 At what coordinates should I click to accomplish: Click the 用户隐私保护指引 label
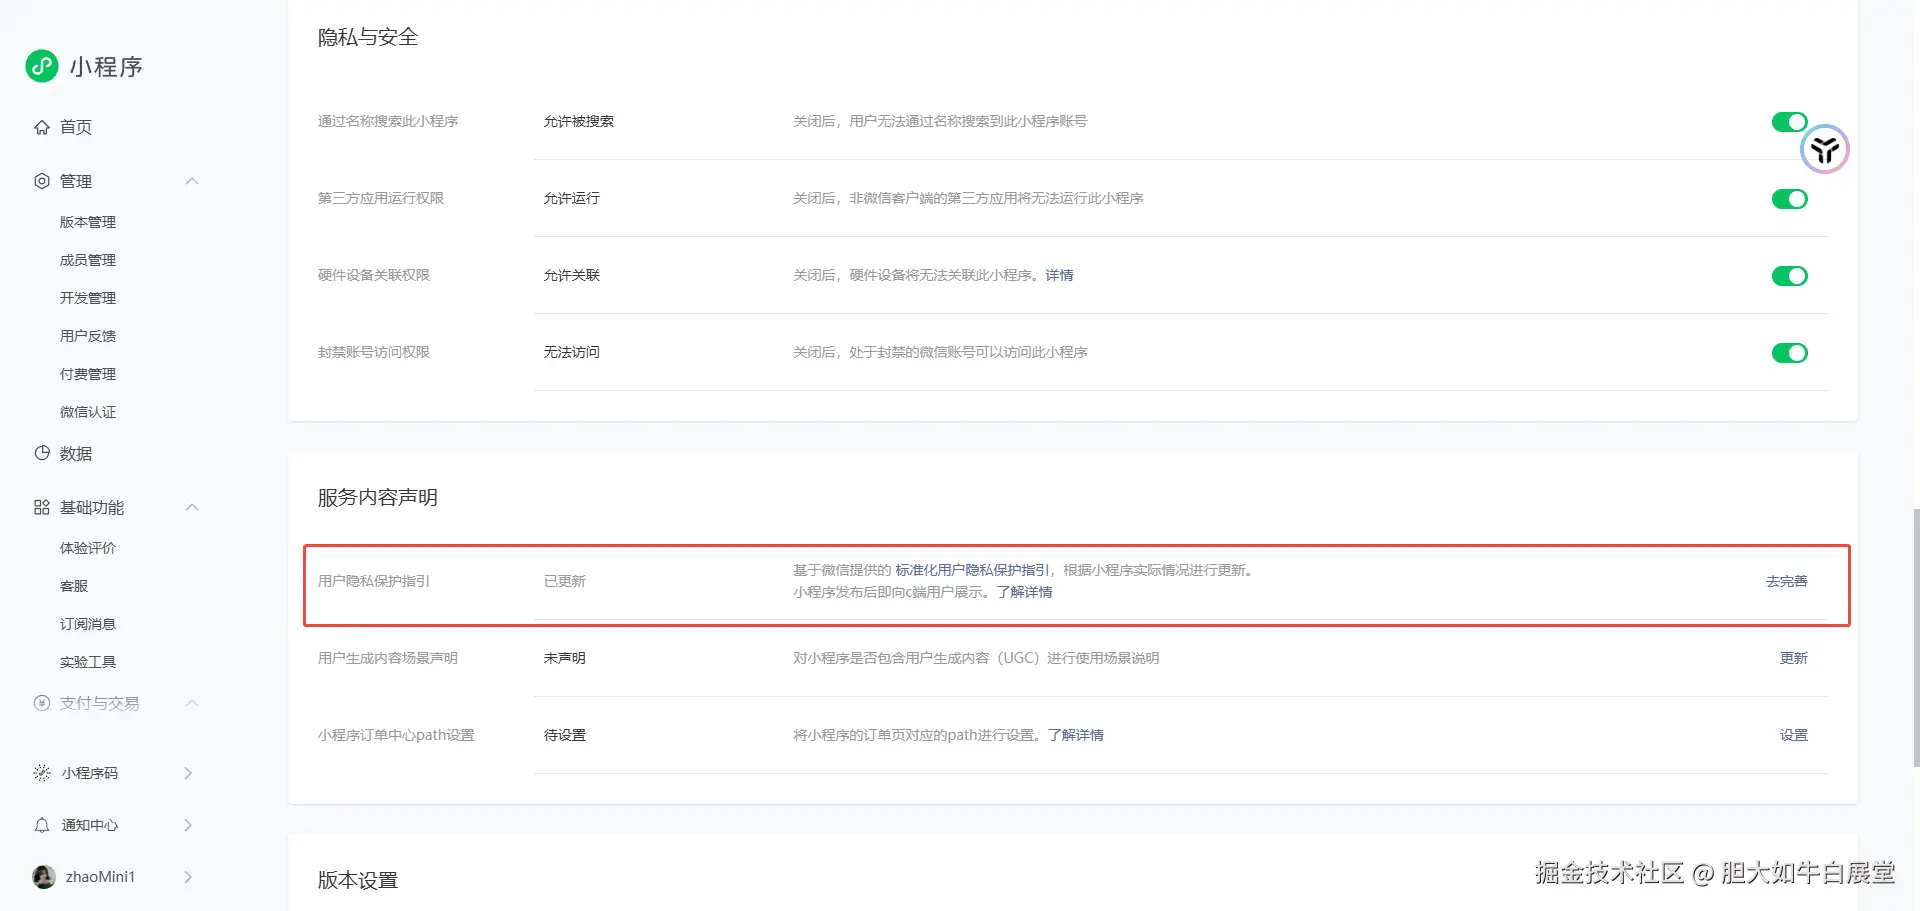point(374,581)
